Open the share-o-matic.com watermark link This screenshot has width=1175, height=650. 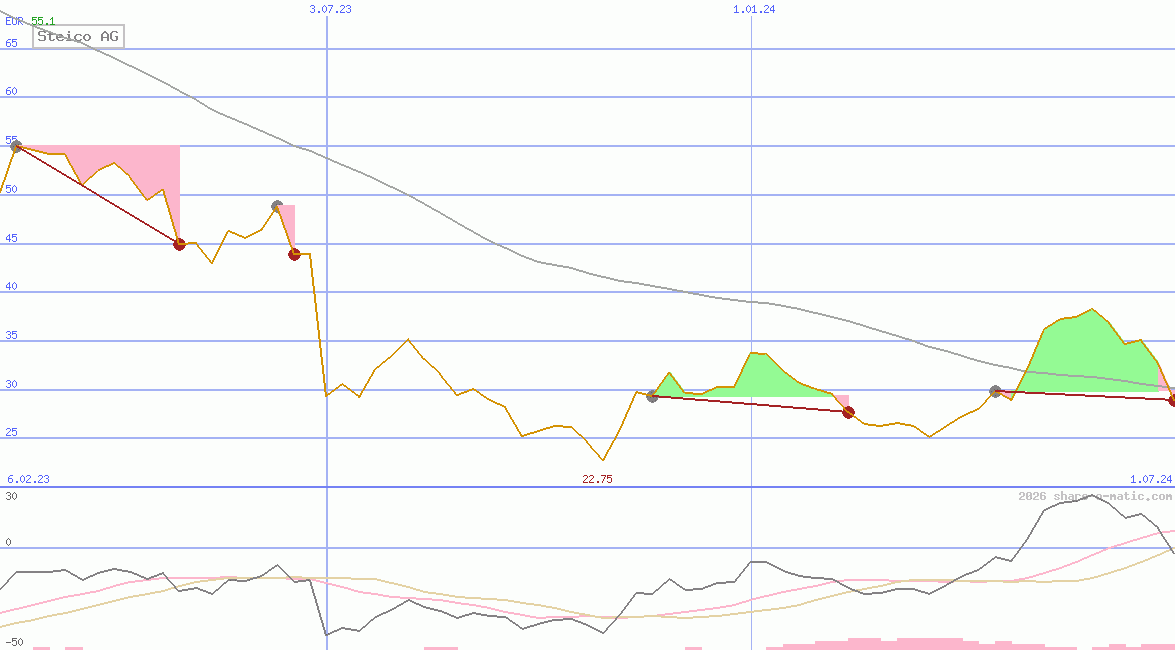(1095, 496)
